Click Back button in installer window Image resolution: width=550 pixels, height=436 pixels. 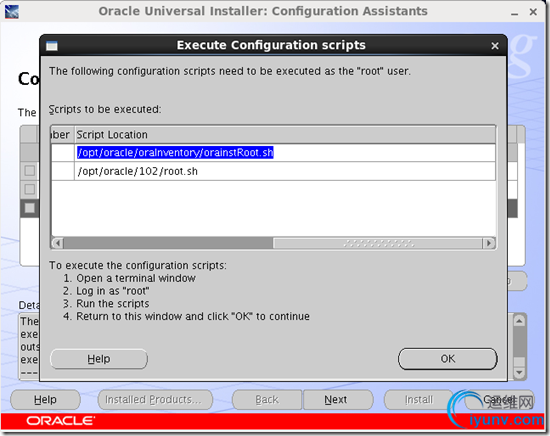pos(267,400)
